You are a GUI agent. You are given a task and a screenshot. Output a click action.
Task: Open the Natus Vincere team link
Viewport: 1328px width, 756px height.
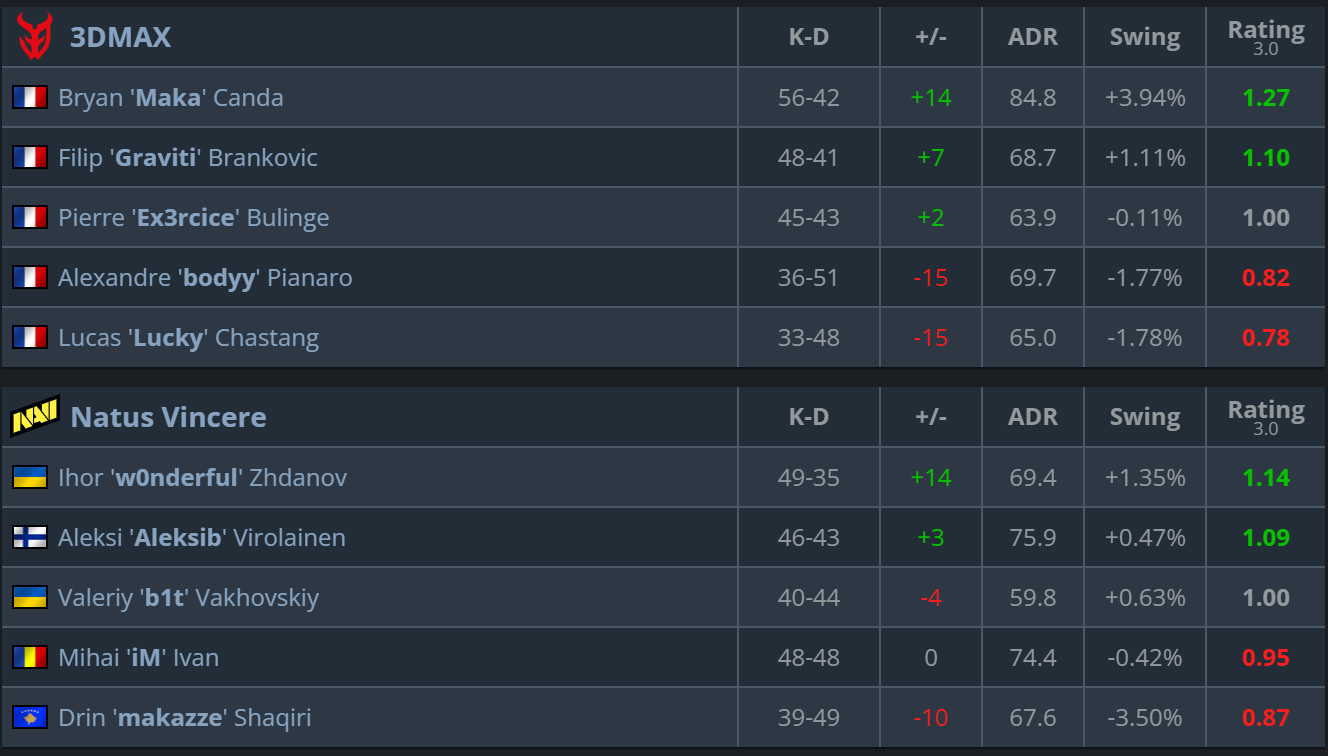click(168, 417)
